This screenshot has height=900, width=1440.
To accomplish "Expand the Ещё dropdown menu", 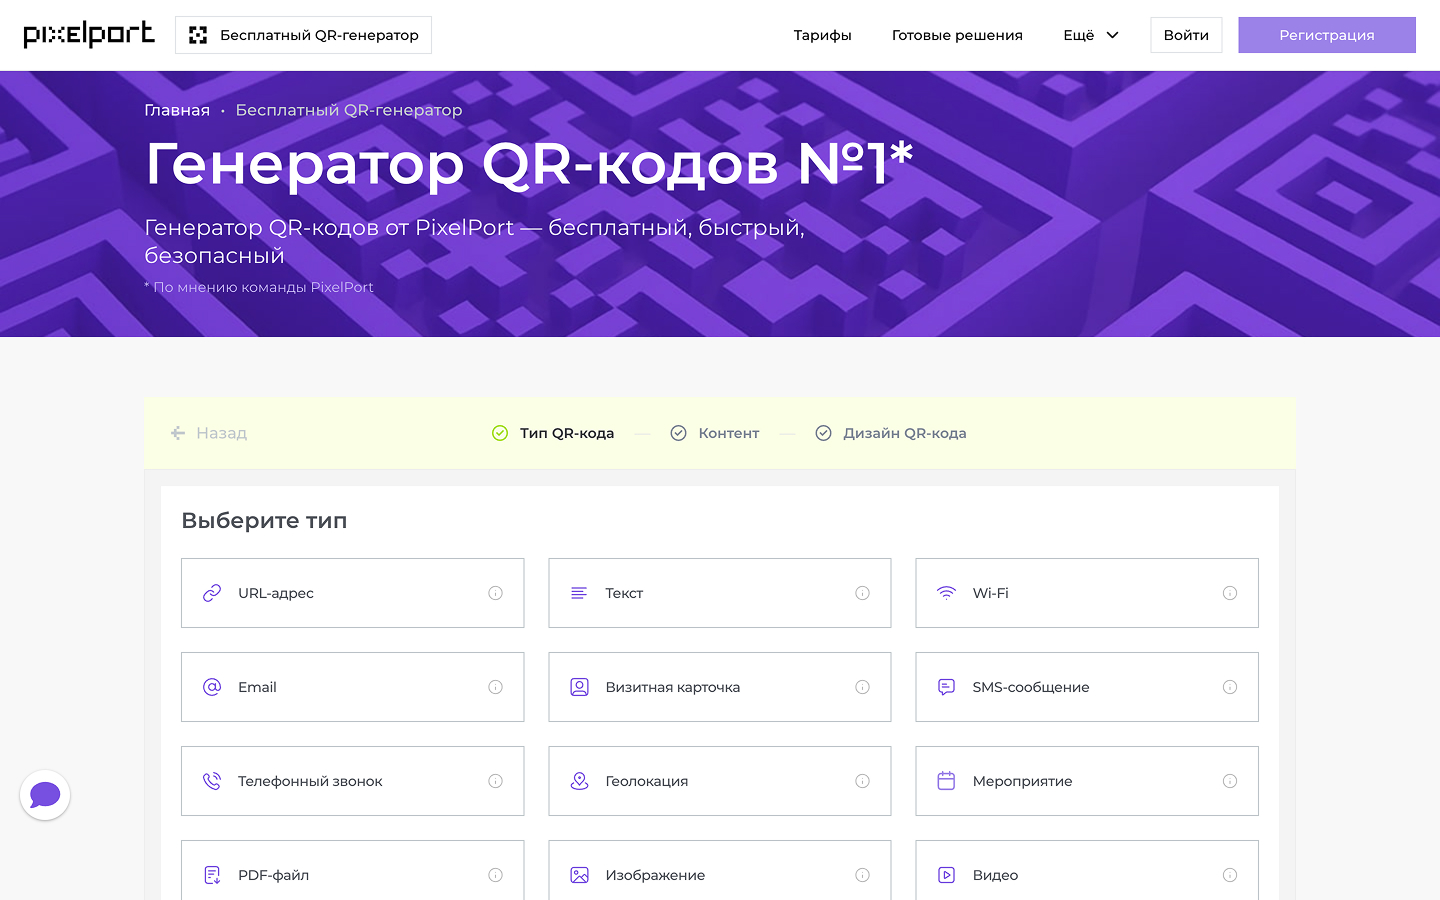I will [x=1090, y=35].
